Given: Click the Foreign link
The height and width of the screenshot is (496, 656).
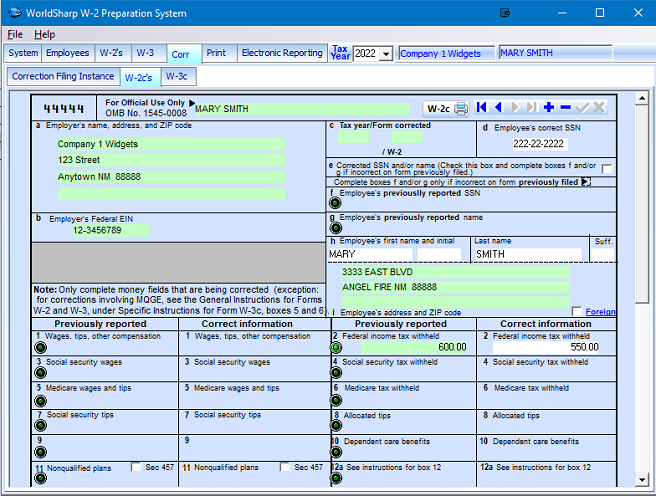Looking at the screenshot, I should pyautogui.click(x=600, y=312).
